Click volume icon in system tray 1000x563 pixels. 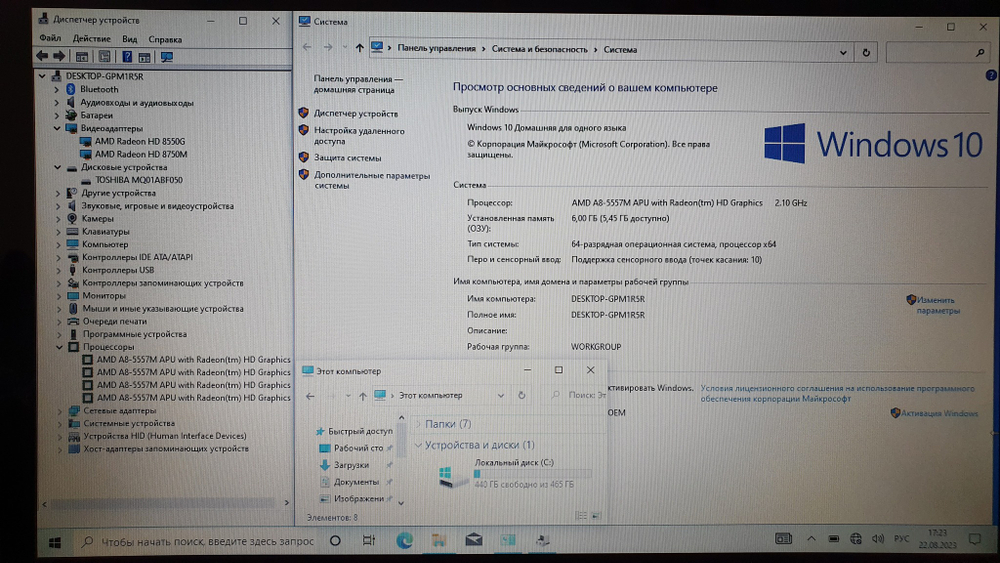point(878,539)
